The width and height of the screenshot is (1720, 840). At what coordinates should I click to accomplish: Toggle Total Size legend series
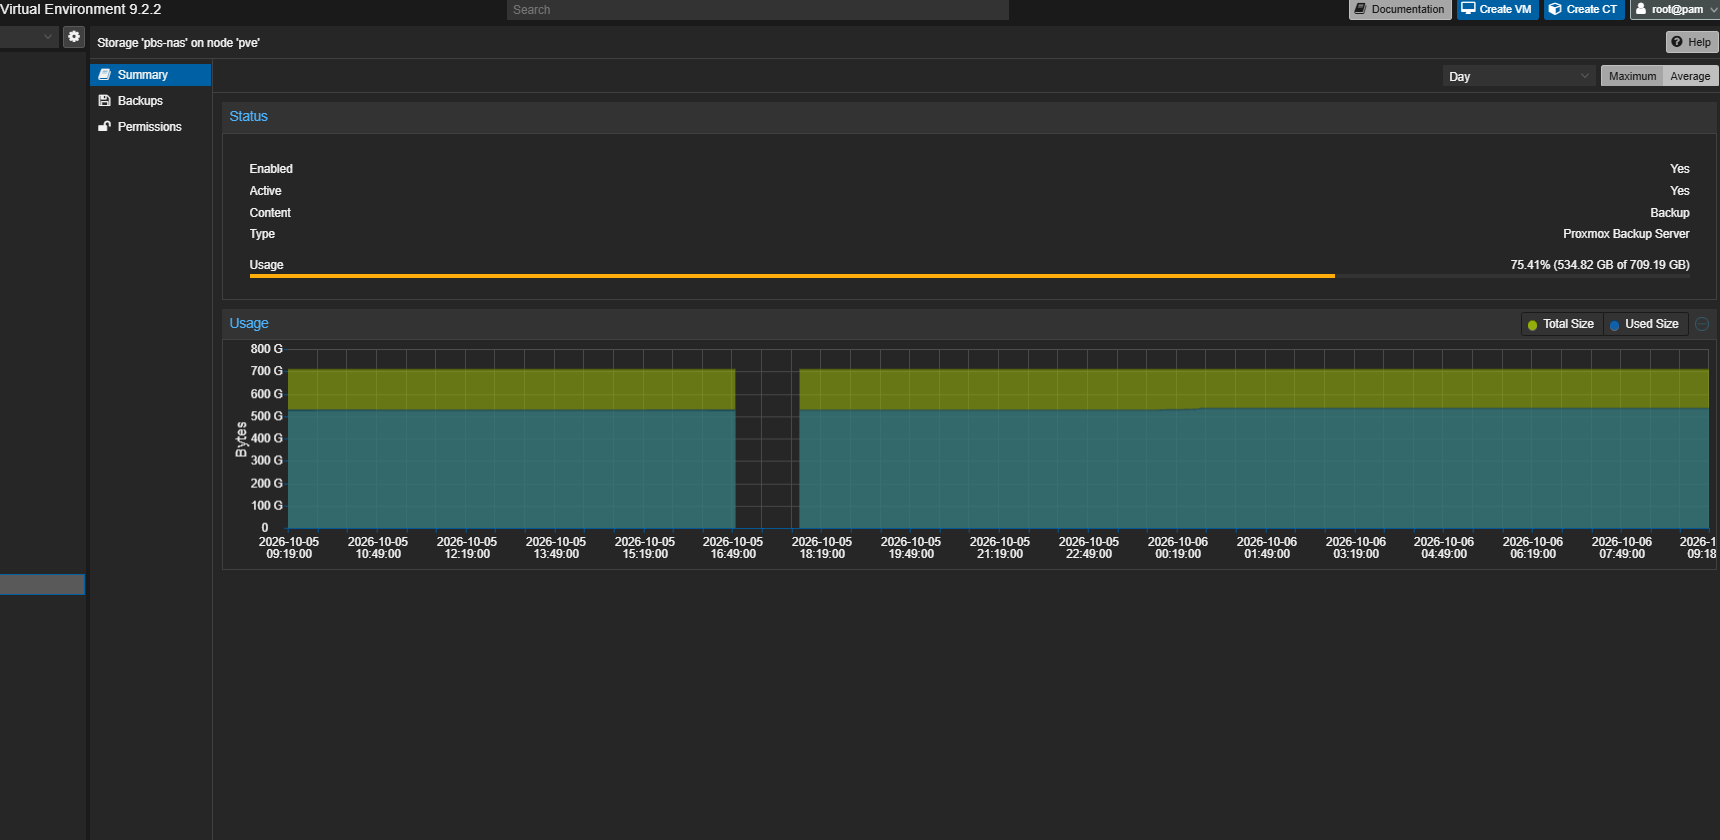pos(1561,324)
